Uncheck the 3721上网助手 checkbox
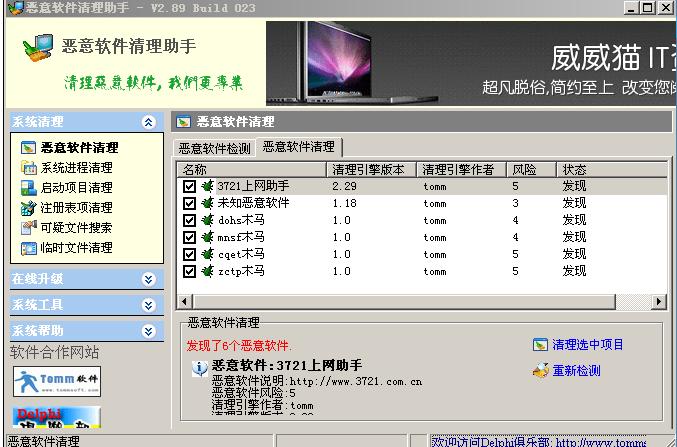The image size is (677, 447). (x=189, y=186)
